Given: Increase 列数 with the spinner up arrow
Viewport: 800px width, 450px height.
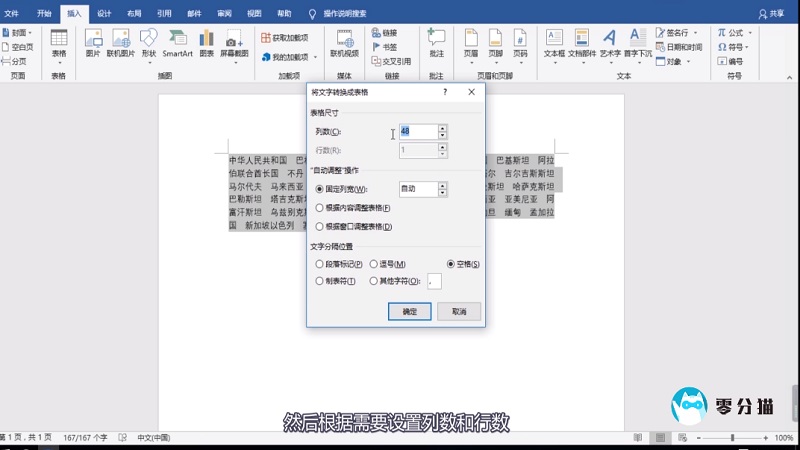Looking at the screenshot, I should [x=442, y=128].
